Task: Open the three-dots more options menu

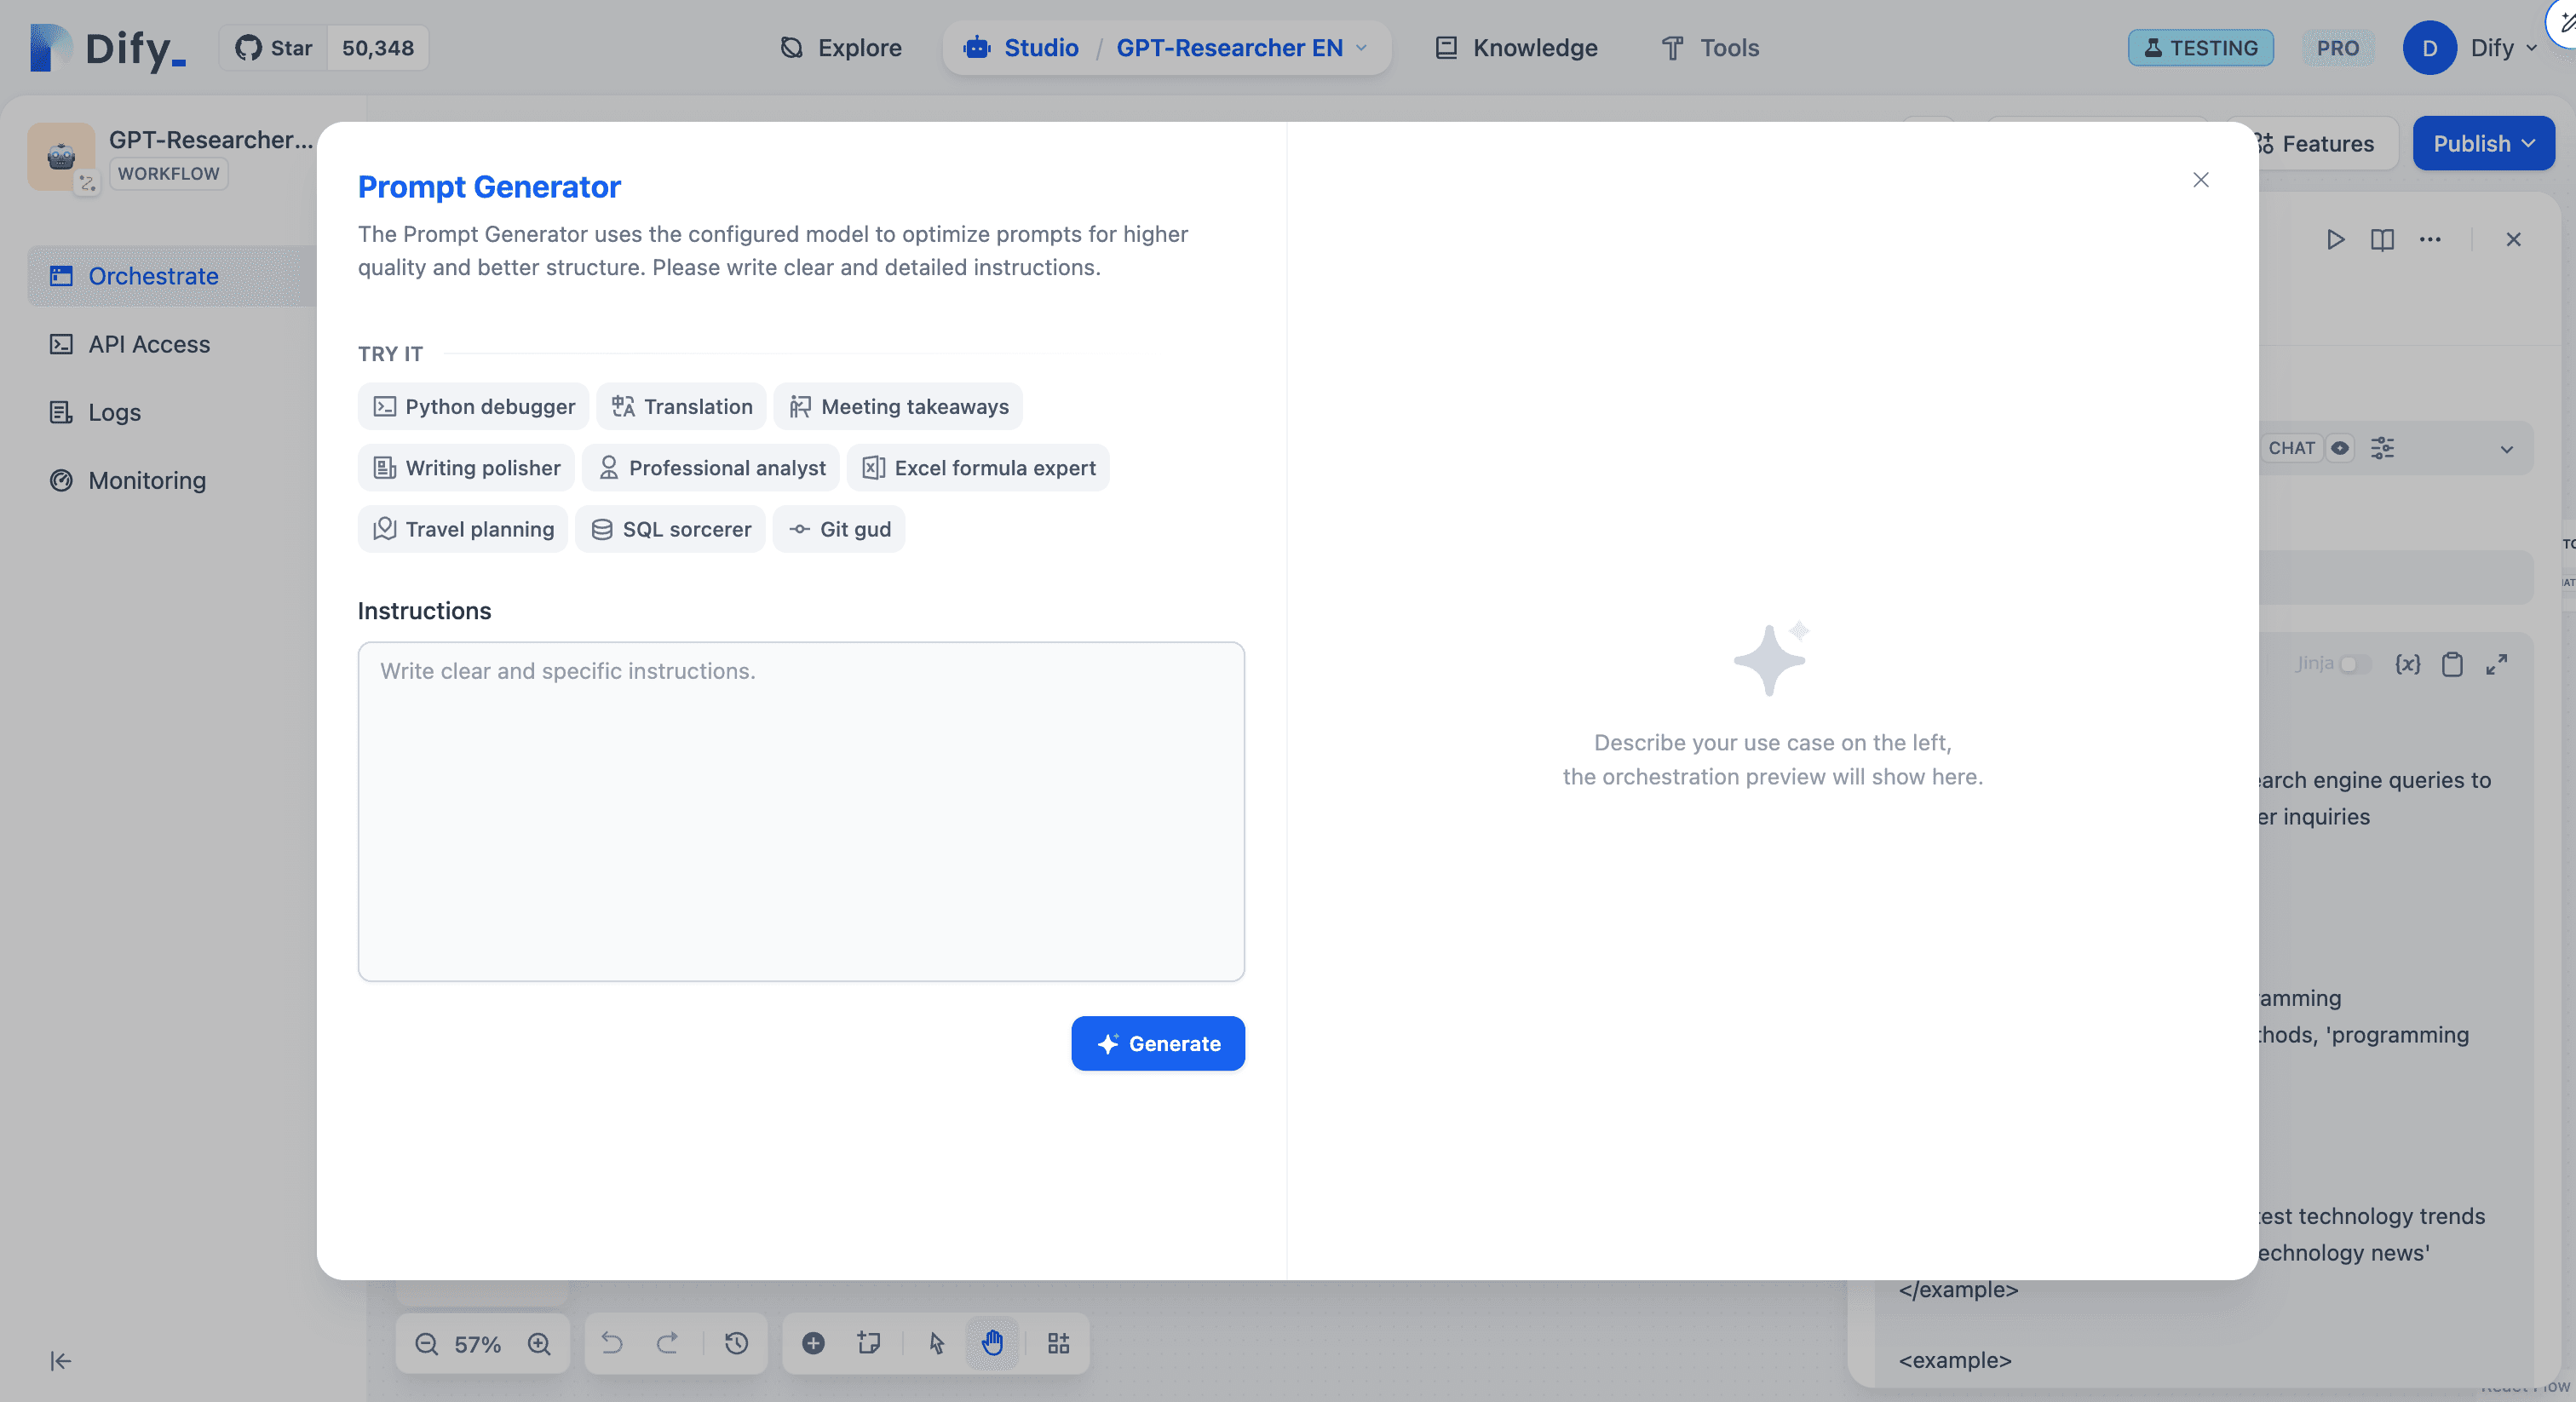Action: pos(2430,240)
